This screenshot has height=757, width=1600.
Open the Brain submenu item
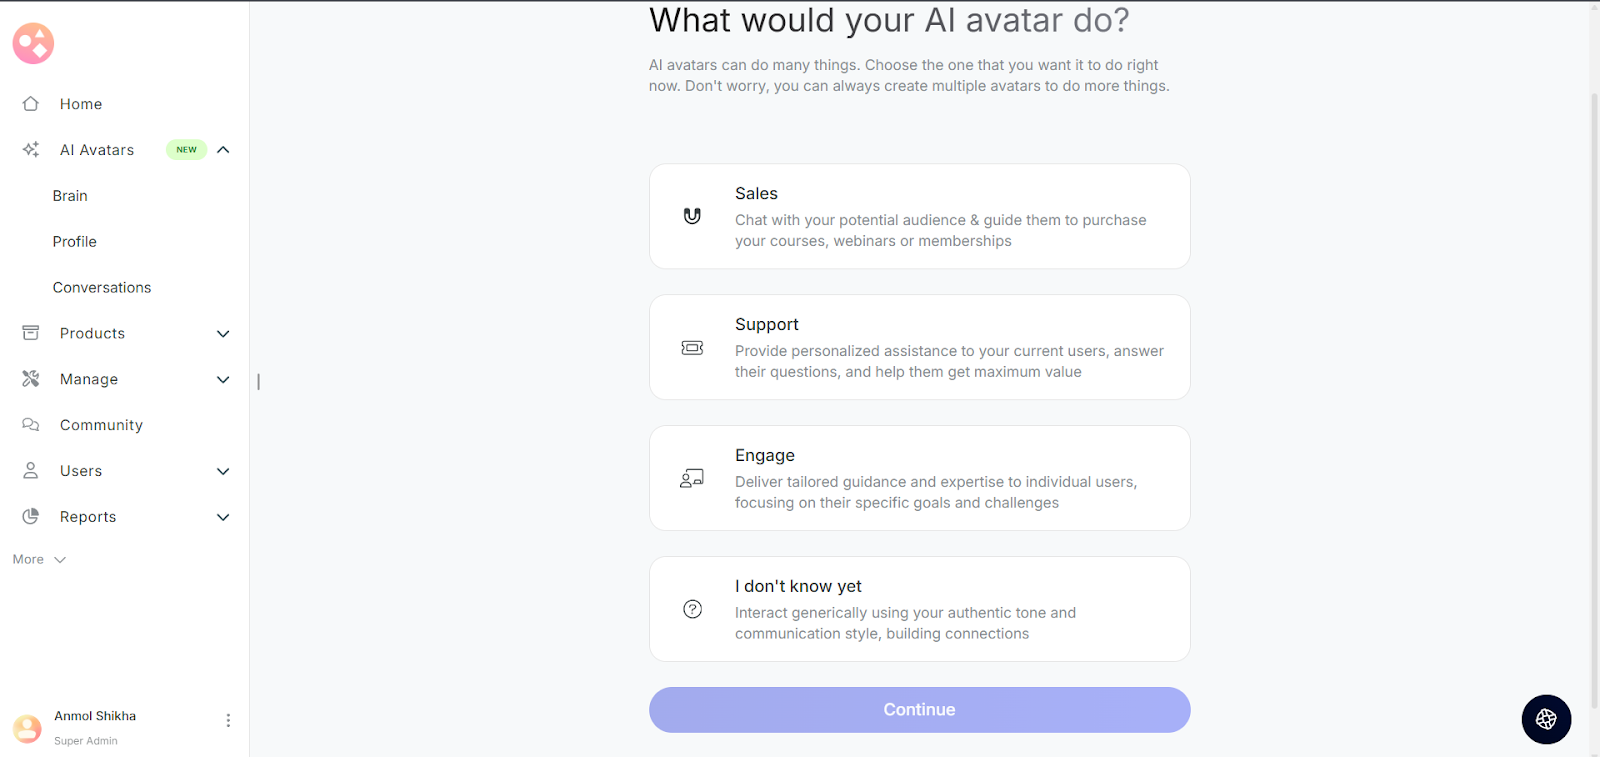coord(70,196)
